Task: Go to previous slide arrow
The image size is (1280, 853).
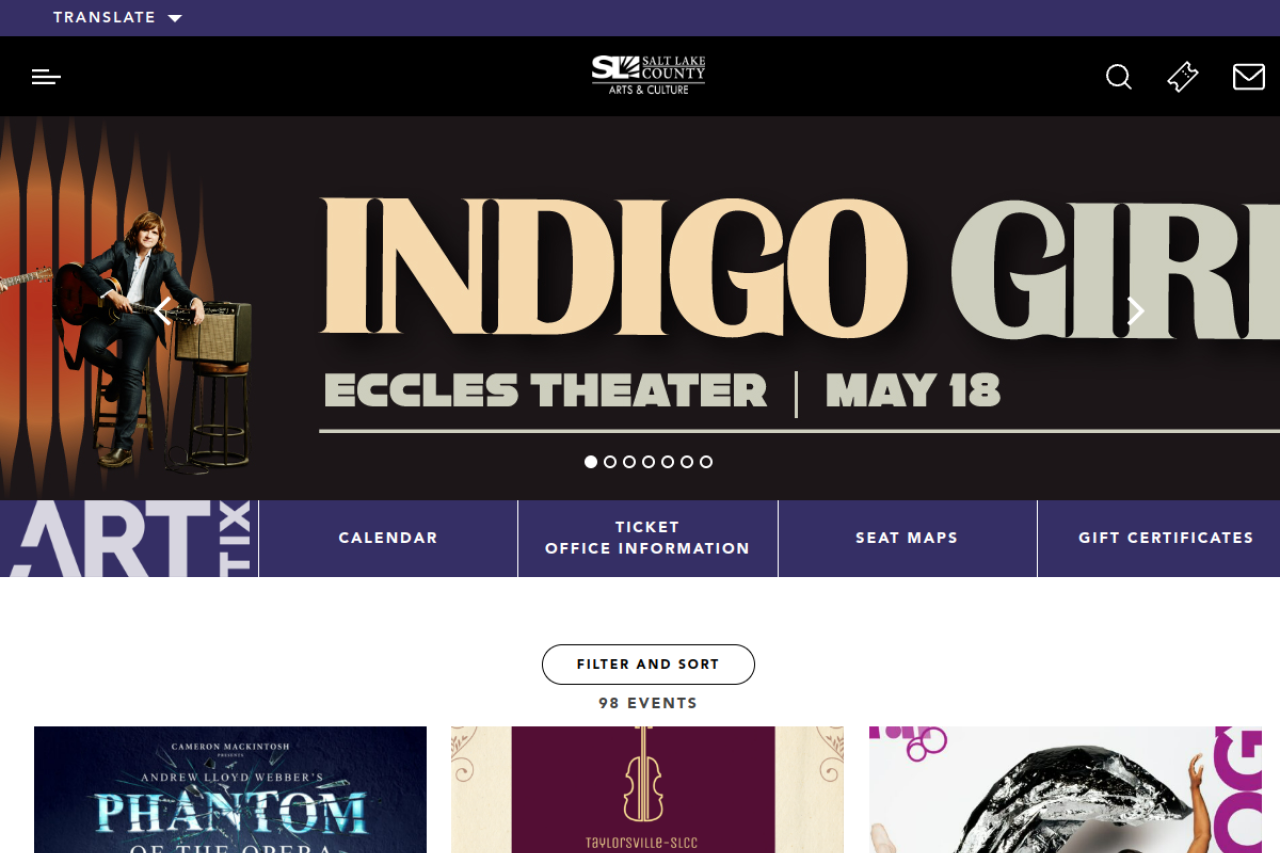Action: click(x=163, y=311)
